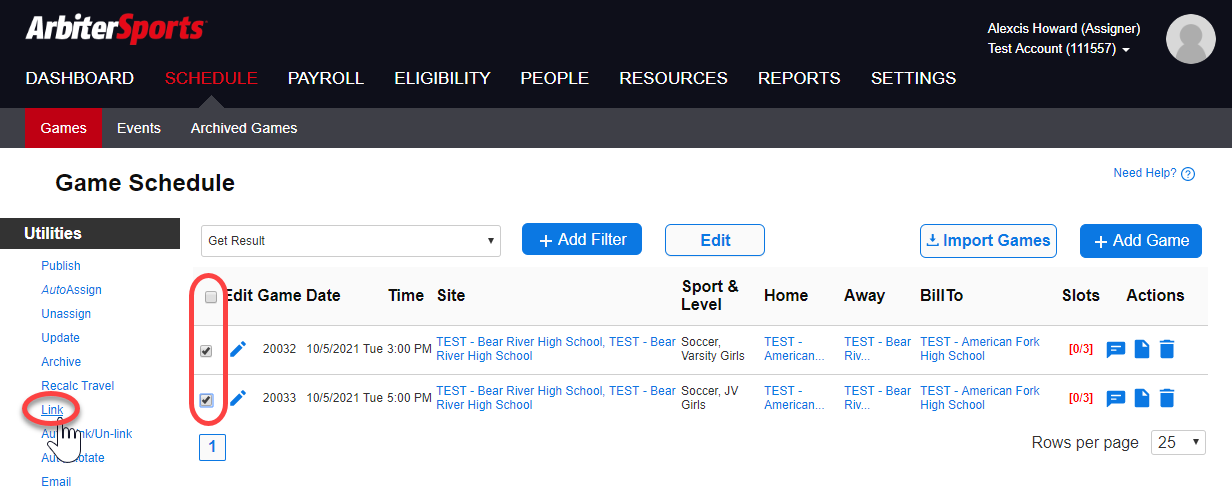Screen dimensions: 1232x488
Task: Click the Need Help? link
Action: click(x=1145, y=173)
